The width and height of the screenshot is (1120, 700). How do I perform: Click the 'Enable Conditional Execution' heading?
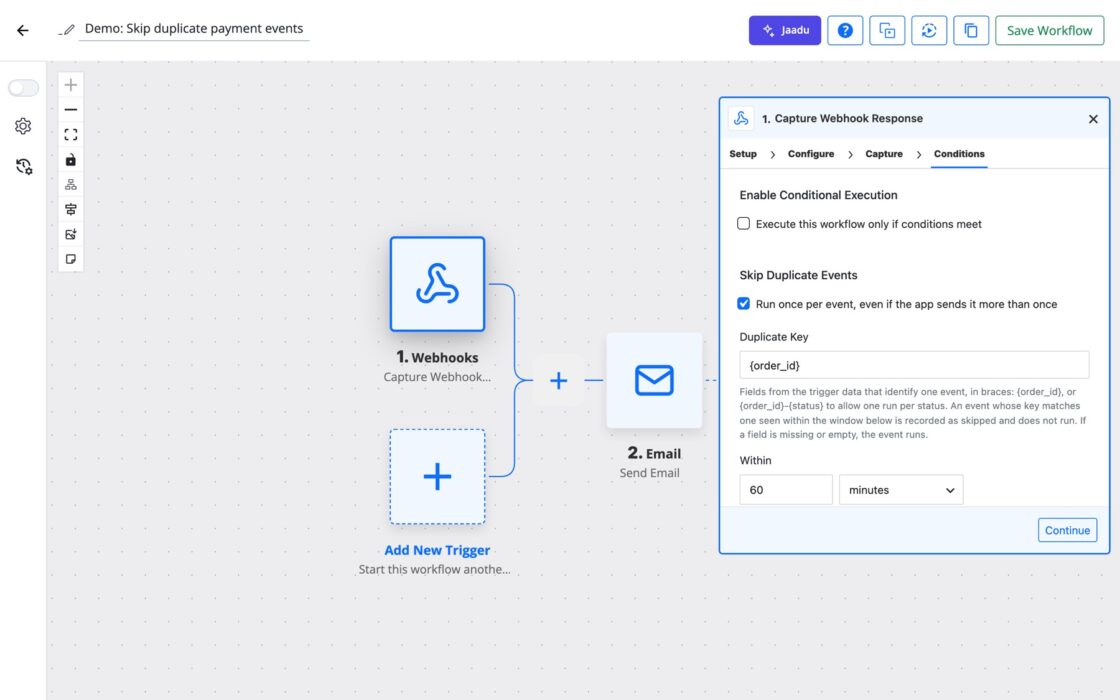point(818,195)
